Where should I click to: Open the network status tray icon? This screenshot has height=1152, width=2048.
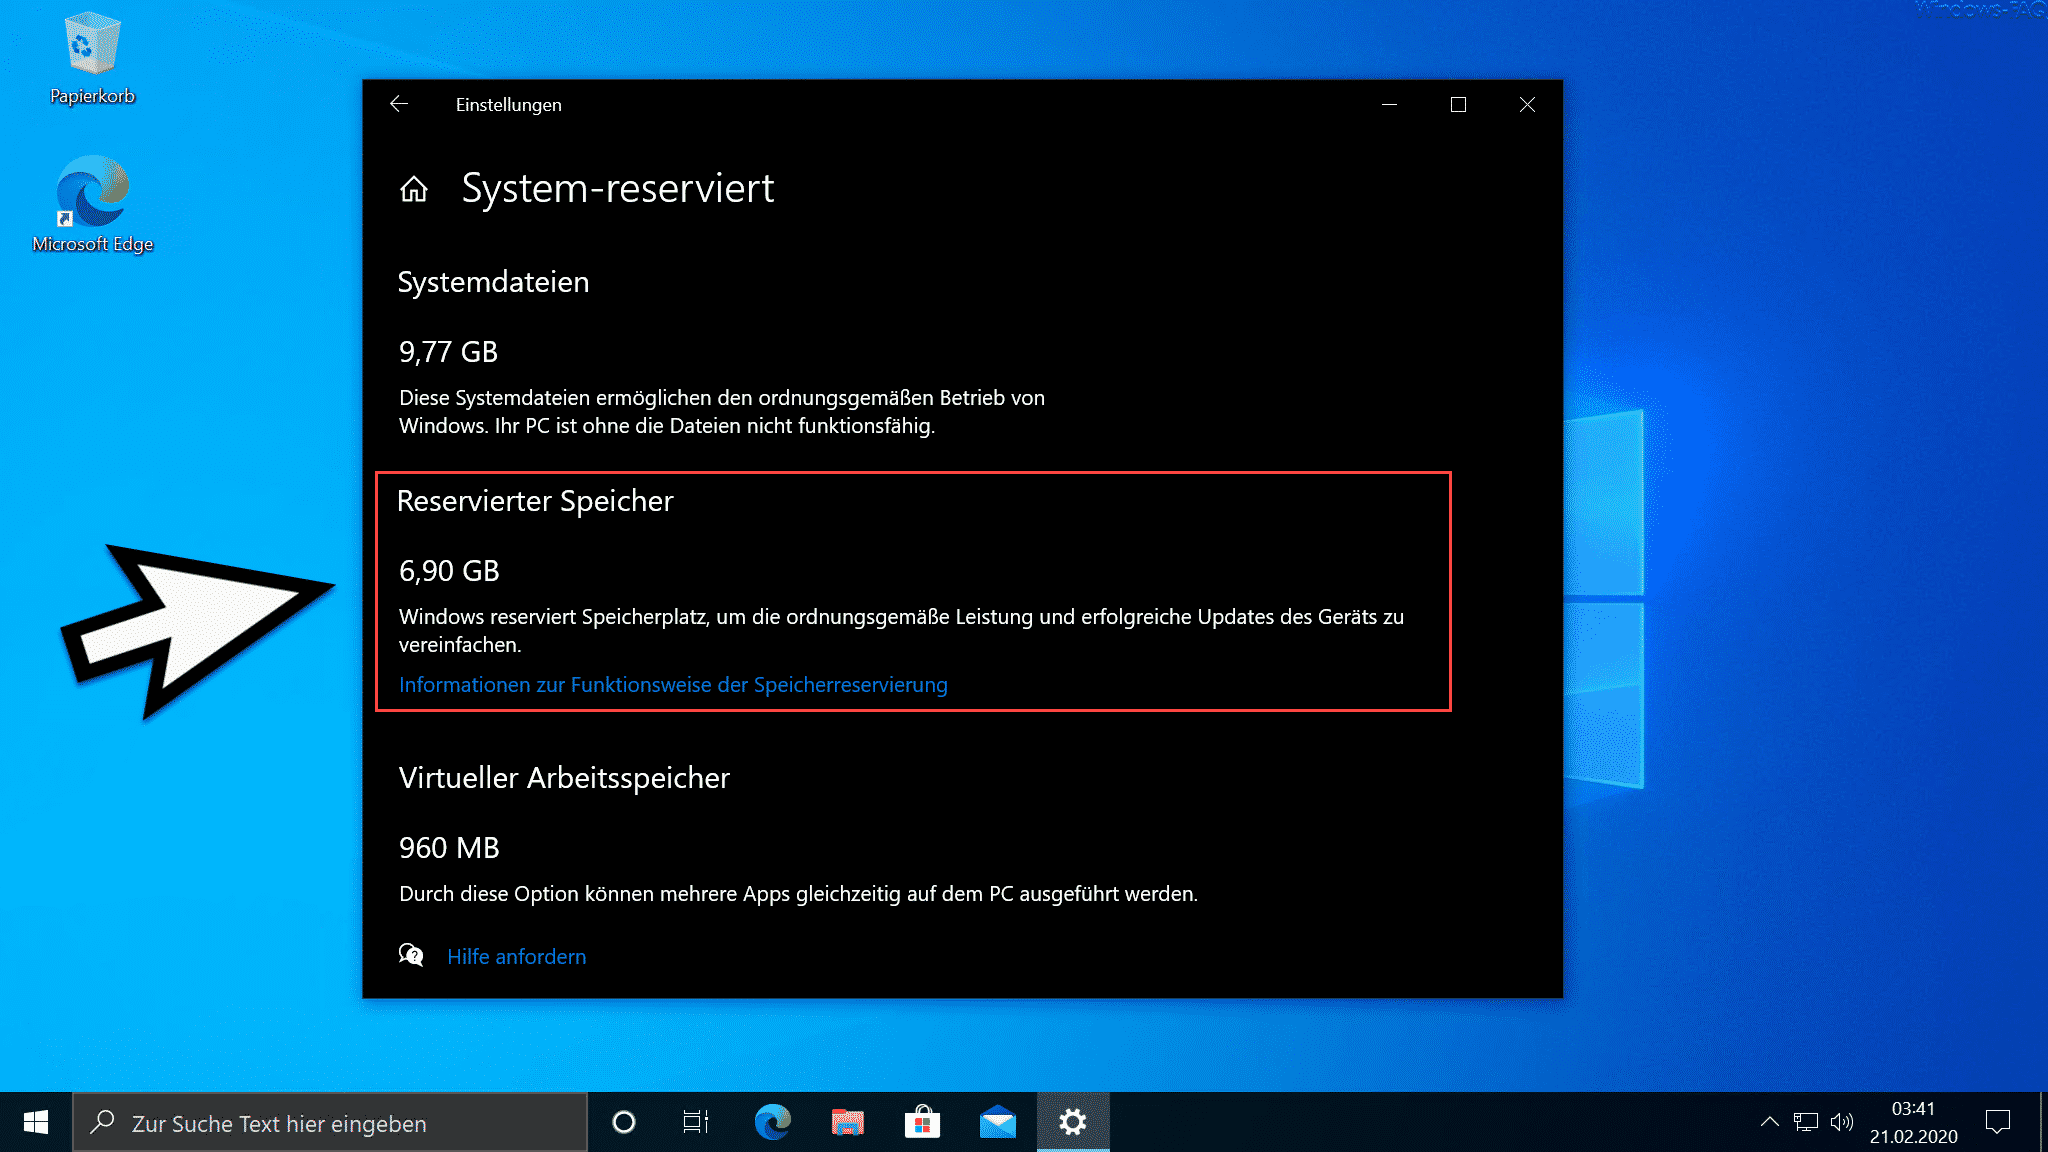click(1806, 1122)
